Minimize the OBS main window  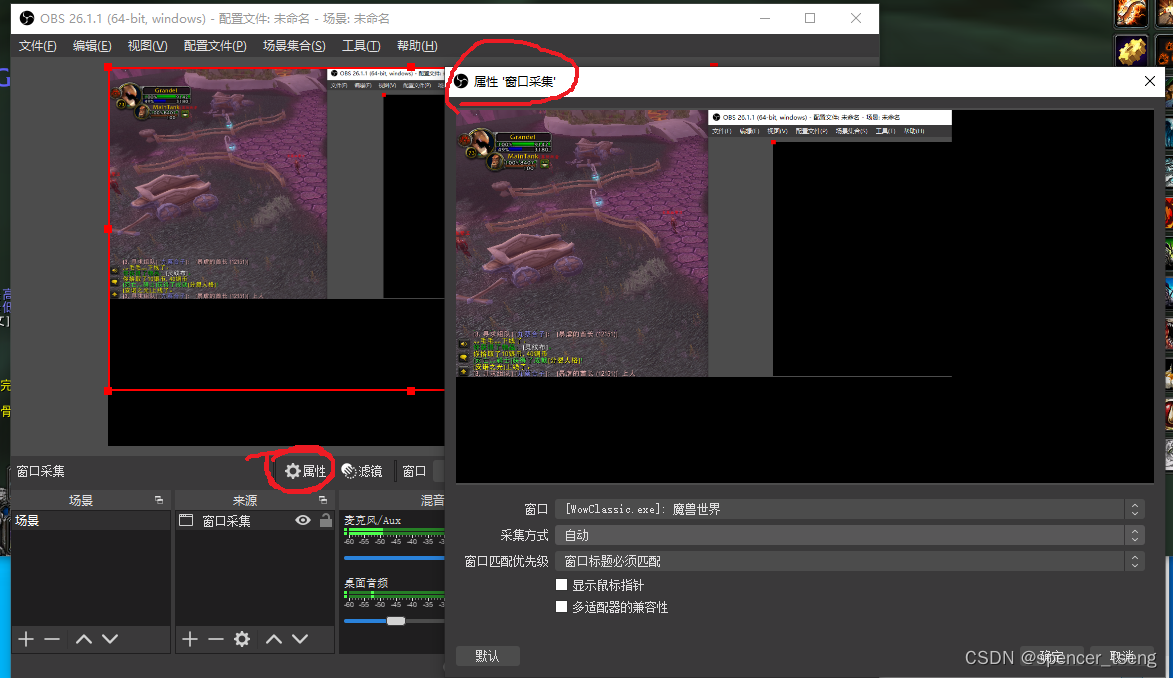(x=765, y=18)
